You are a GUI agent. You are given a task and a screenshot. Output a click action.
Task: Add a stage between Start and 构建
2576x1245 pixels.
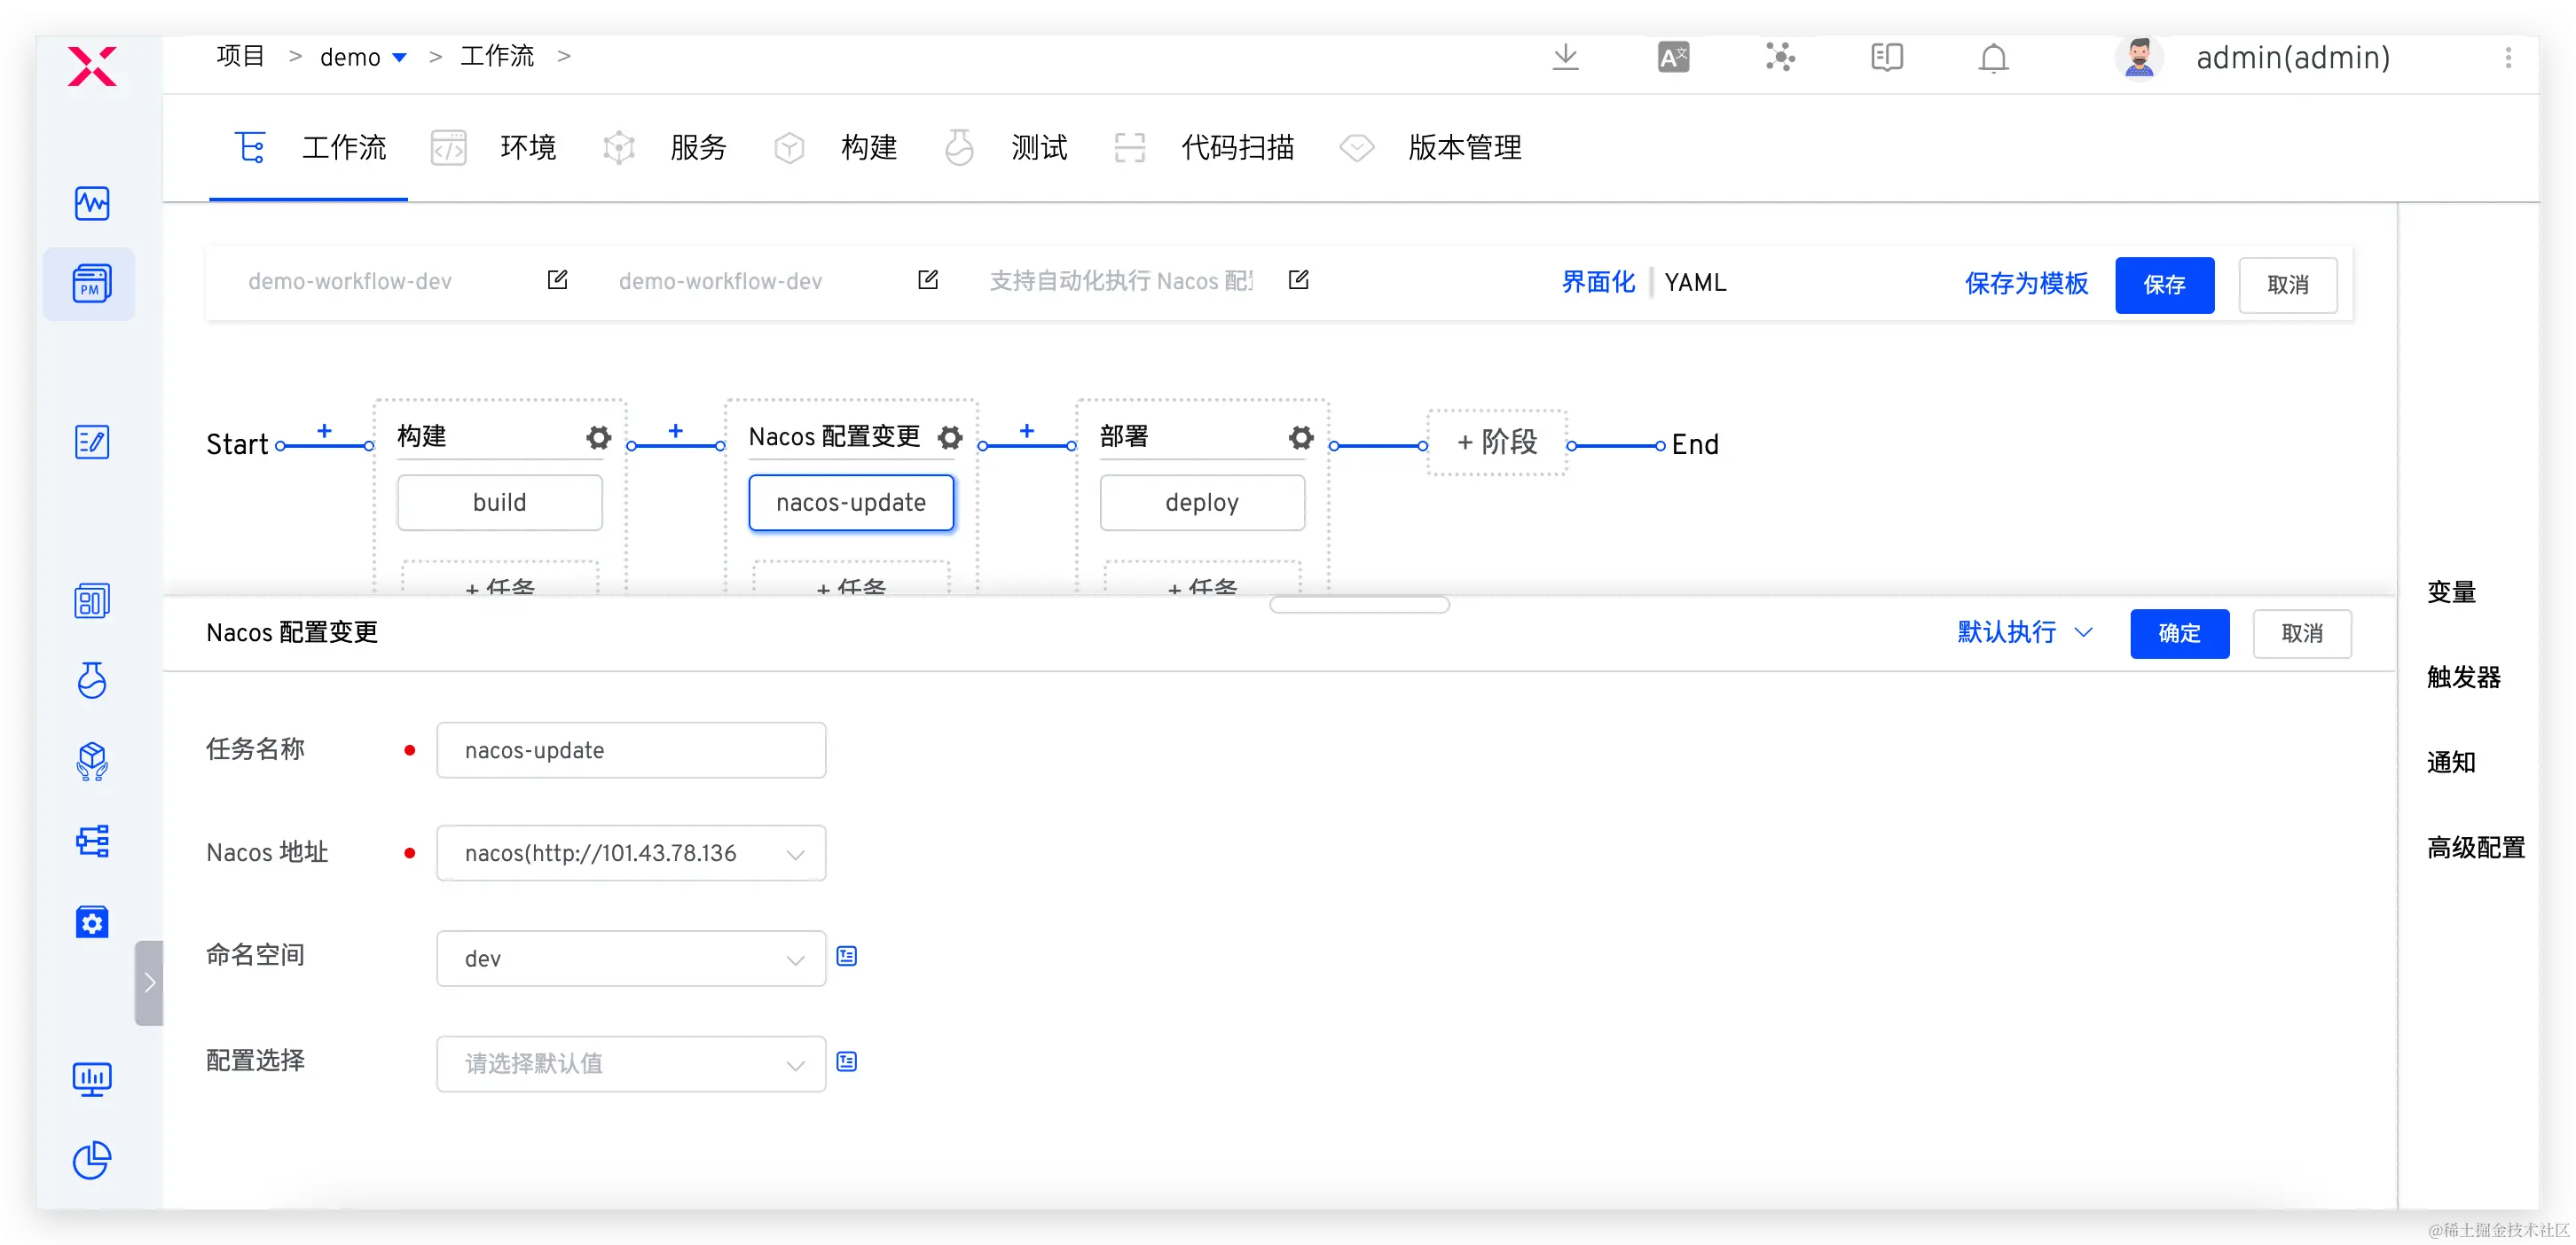click(x=325, y=431)
